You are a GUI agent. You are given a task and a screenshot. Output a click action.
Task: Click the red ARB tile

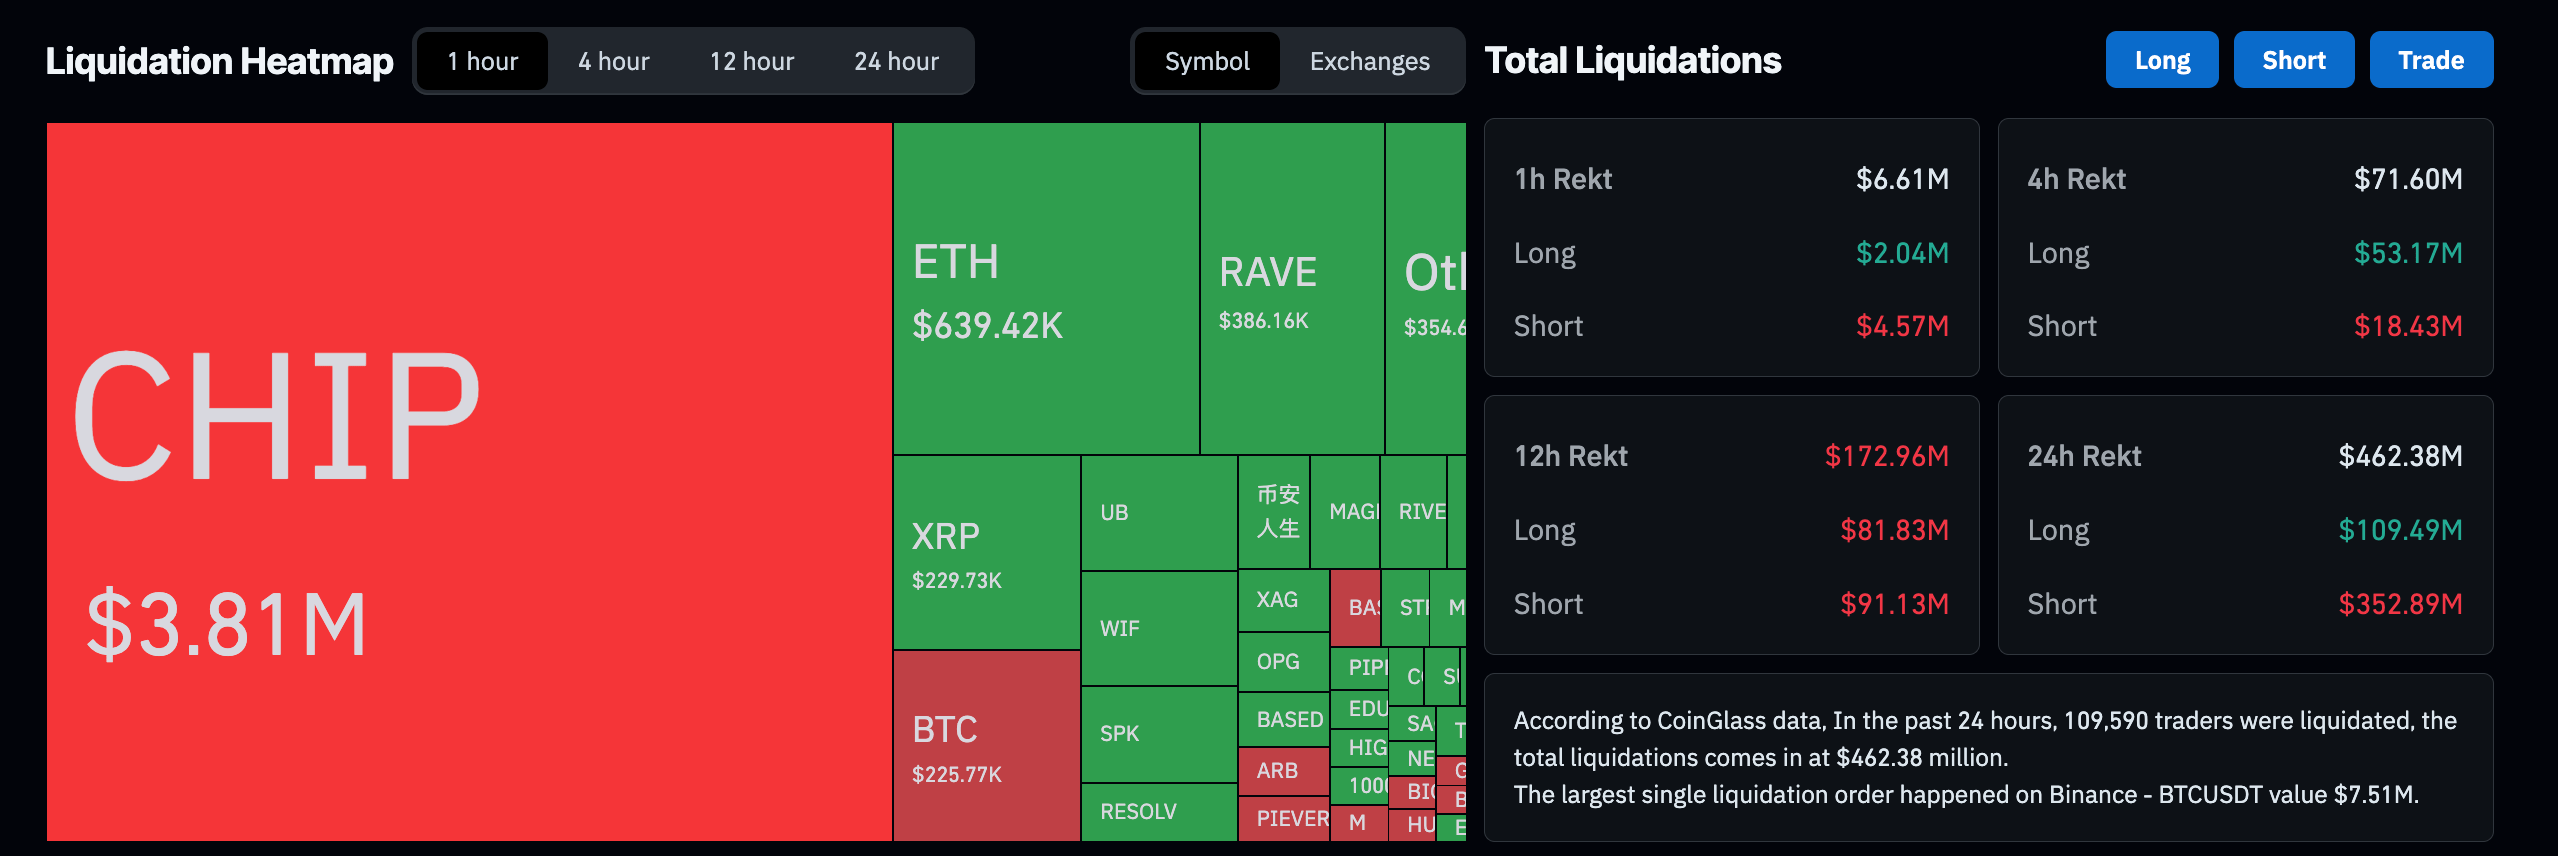click(1283, 770)
